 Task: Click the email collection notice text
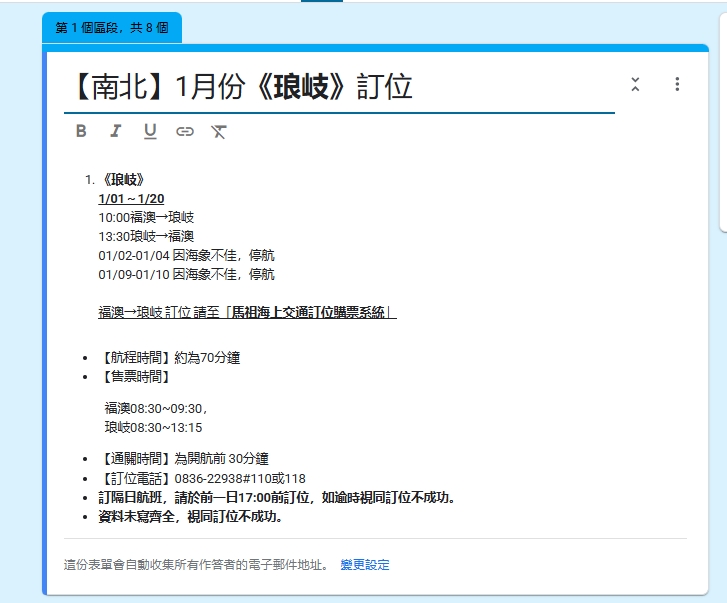197,565
